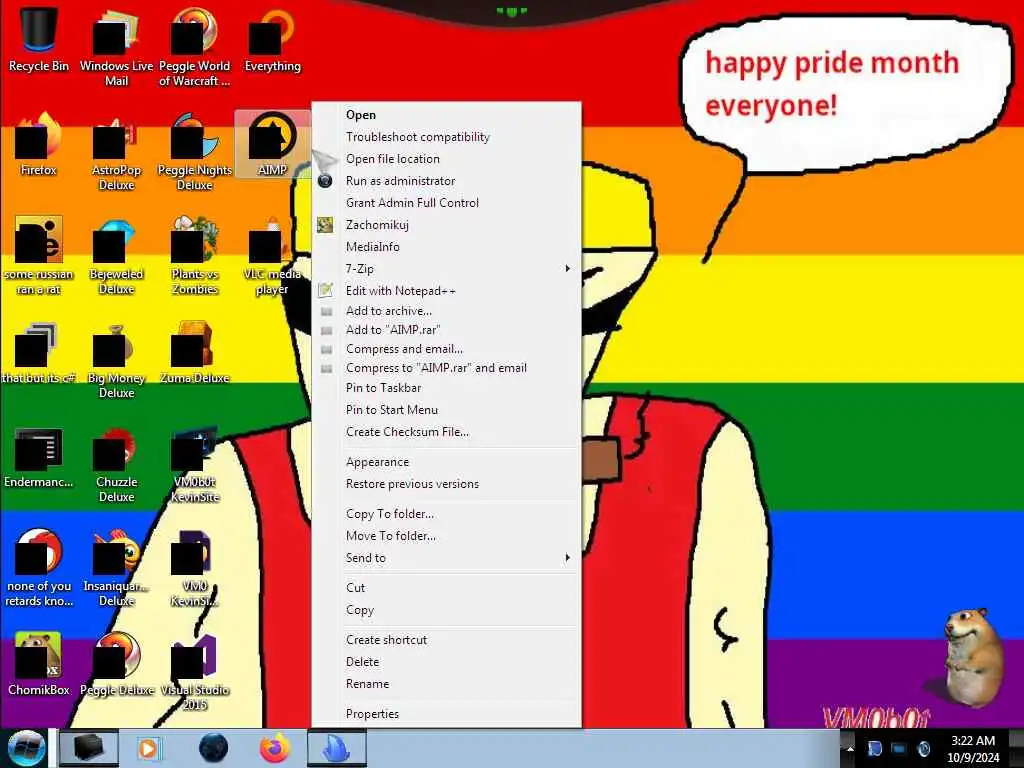Viewport: 1024px width, 768px height.
Task: Select the Endermanc... desktop icon
Action: 39,457
